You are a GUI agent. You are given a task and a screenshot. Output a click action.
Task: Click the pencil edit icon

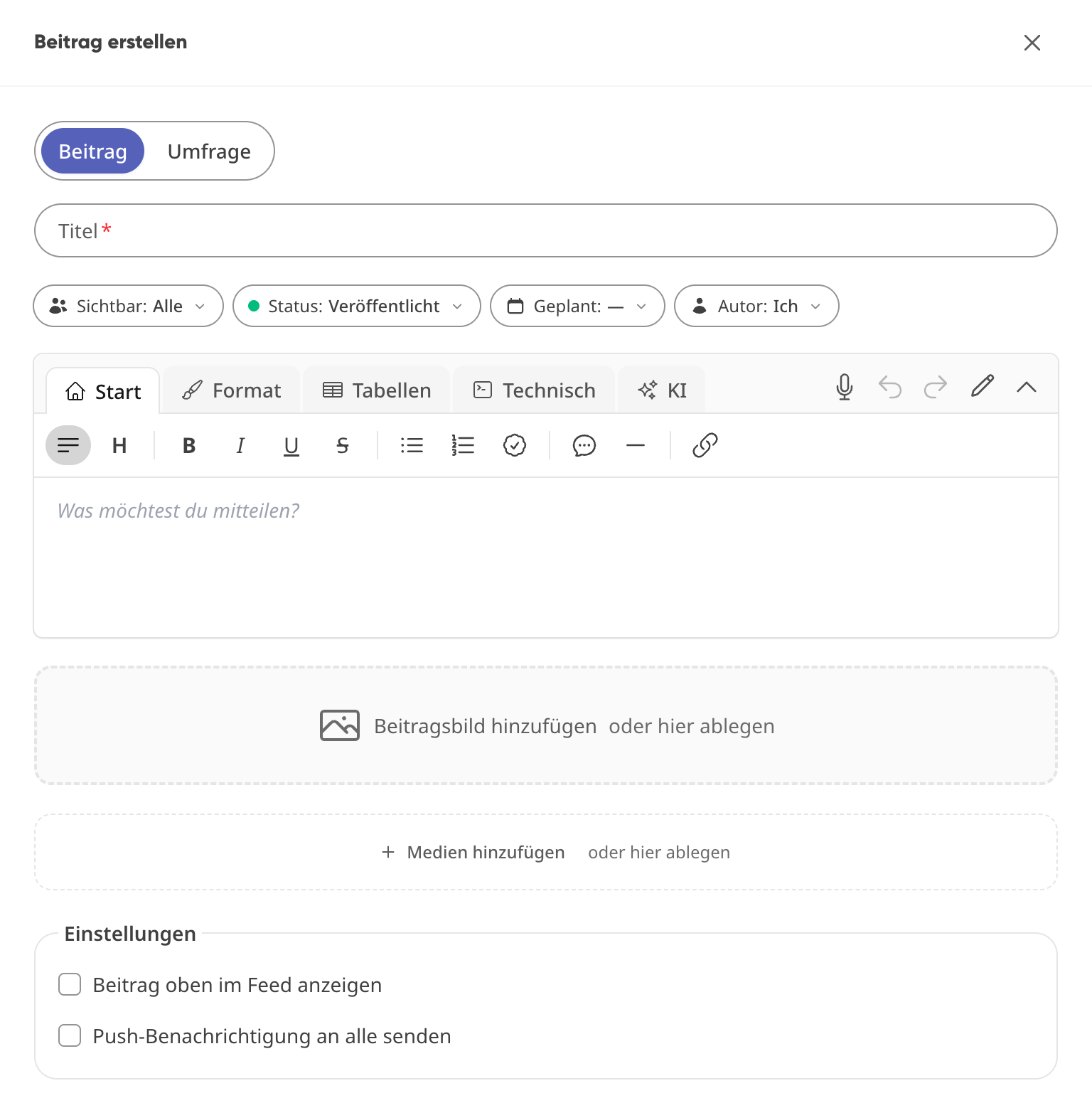(x=982, y=386)
